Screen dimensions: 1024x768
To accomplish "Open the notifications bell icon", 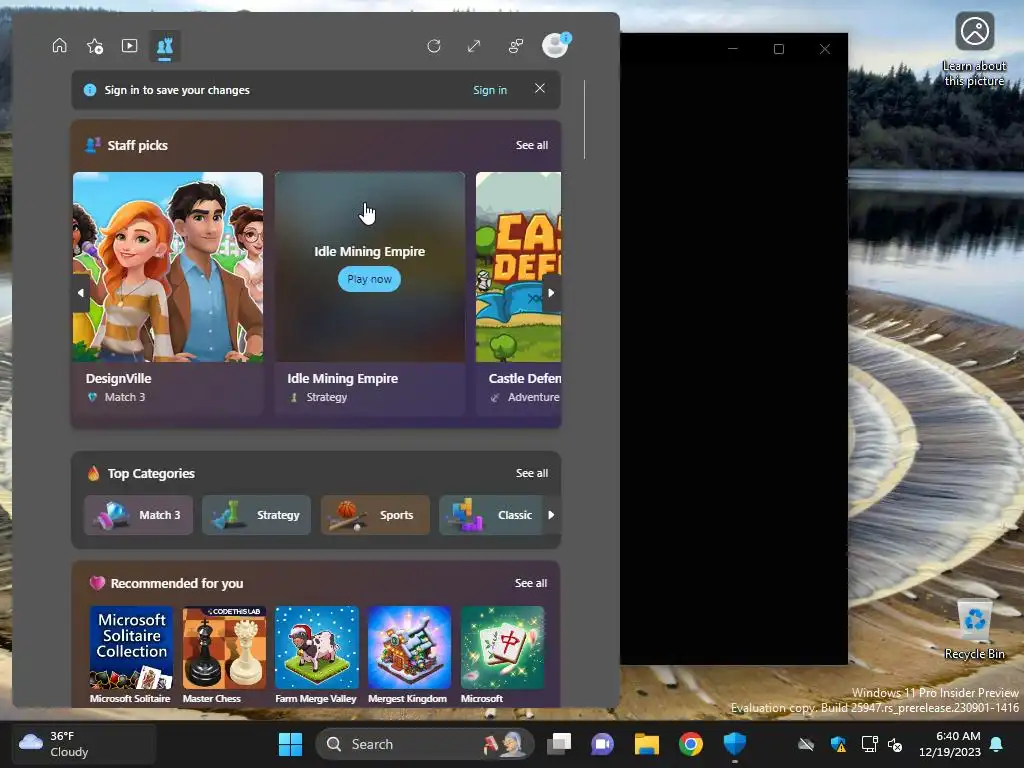I will point(997,744).
